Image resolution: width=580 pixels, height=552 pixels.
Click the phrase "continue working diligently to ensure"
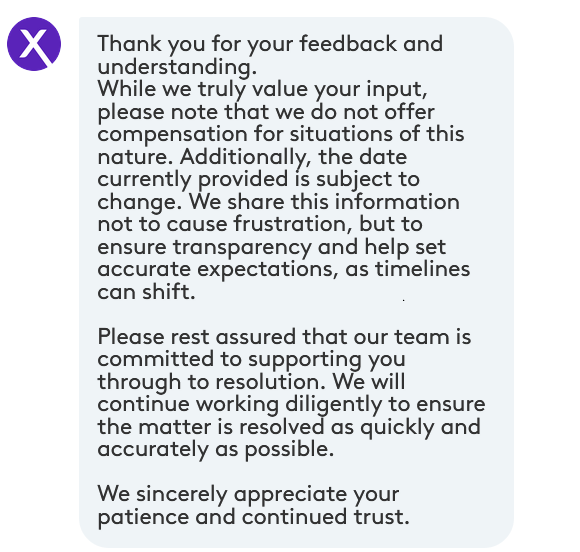[291, 404]
